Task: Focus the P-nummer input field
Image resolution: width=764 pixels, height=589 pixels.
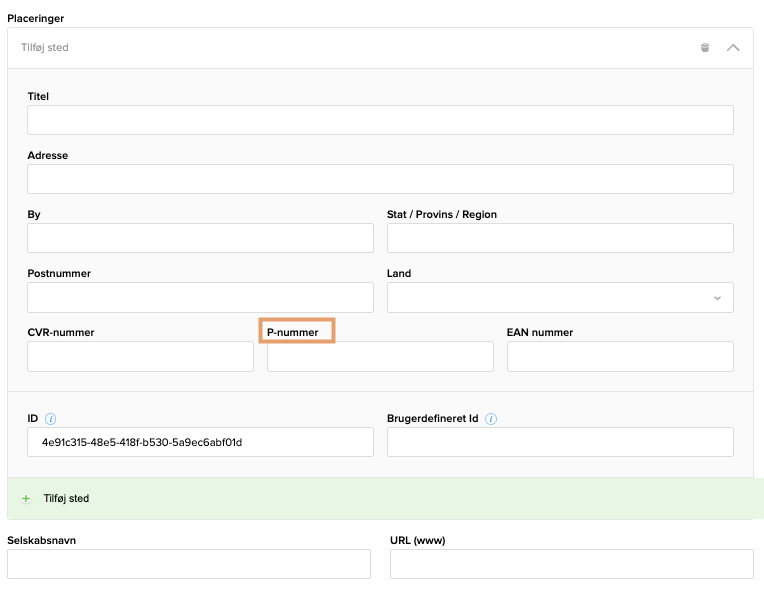Action: [x=380, y=356]
